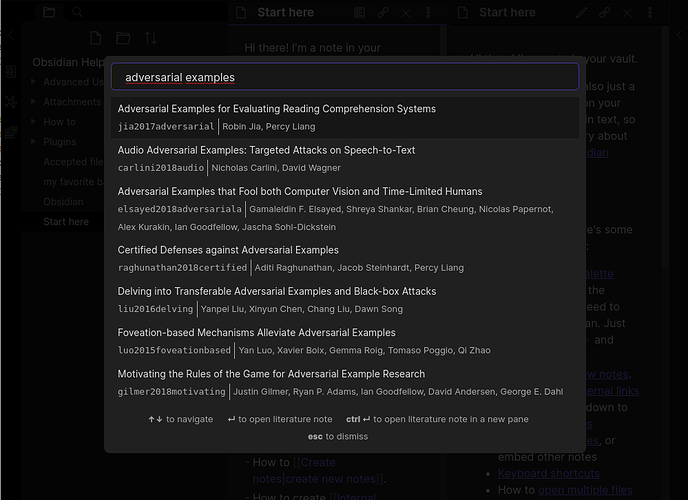The height and width of the screenshot is (500, 688).
Task: Open the file explorer tab icon
Action: (49, 12)
